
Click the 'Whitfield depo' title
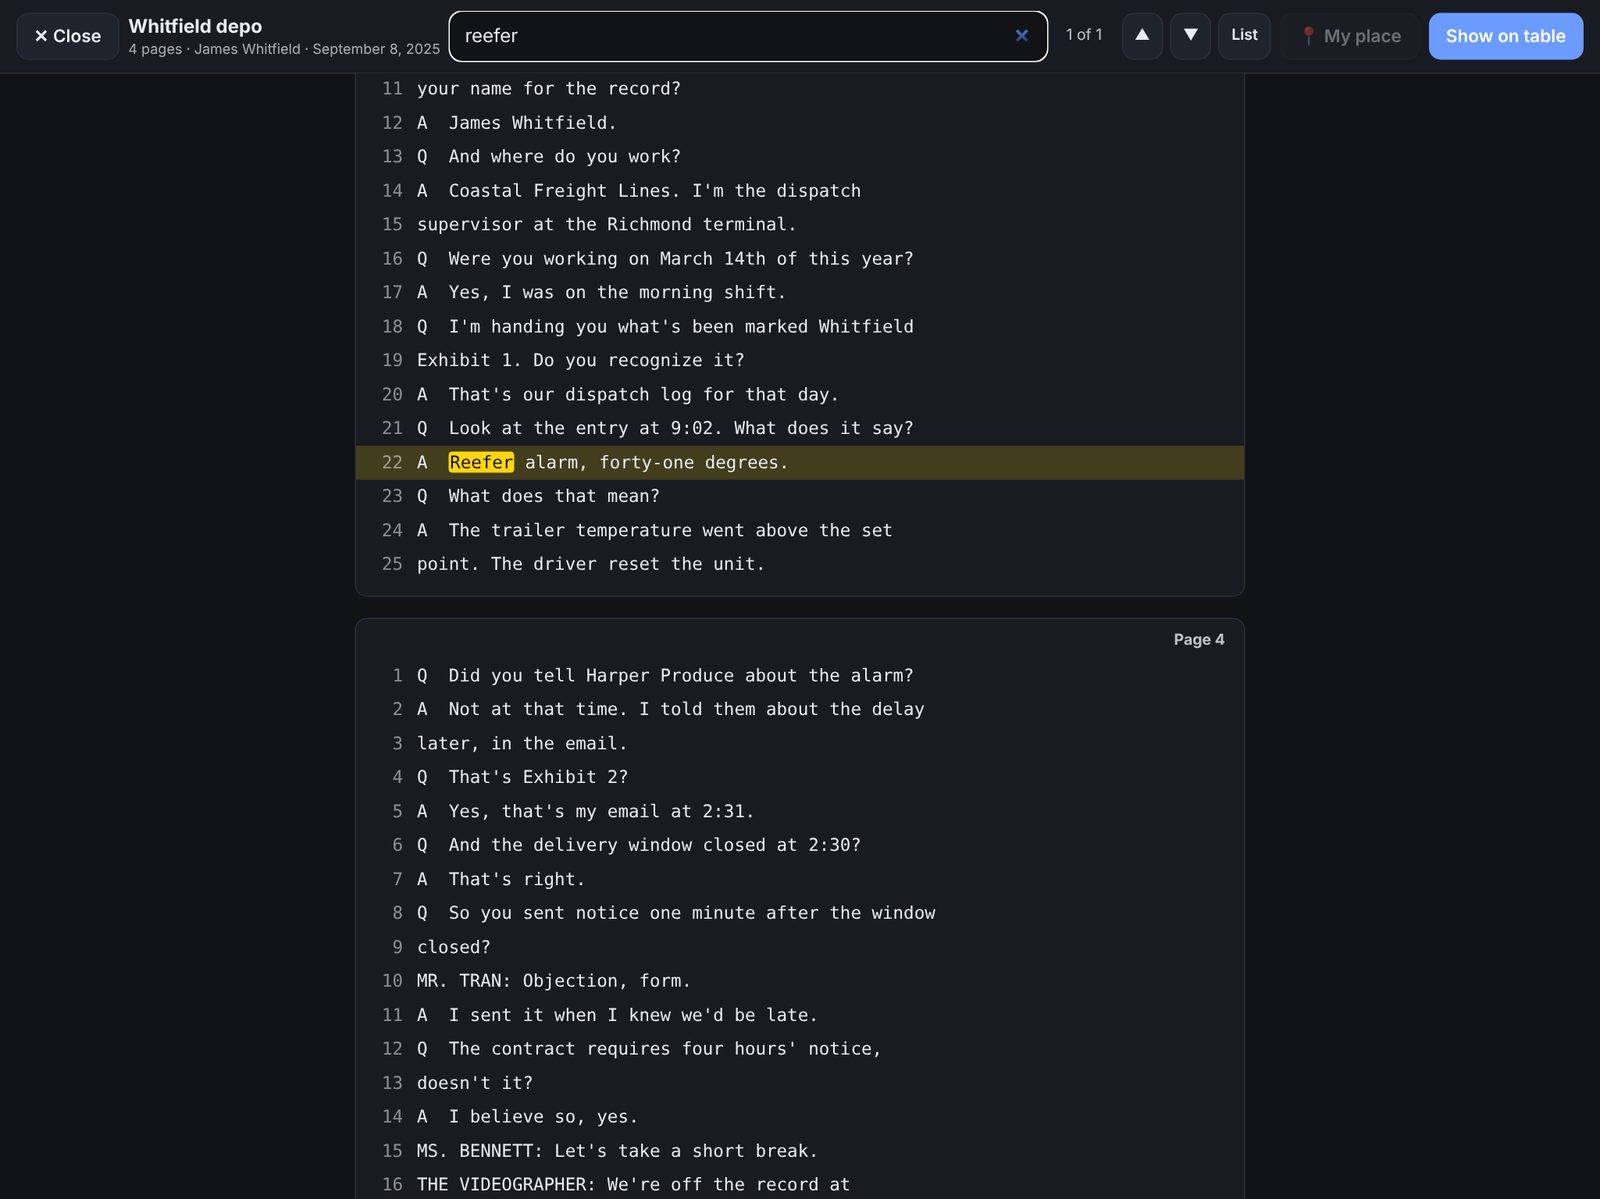pos(195,26)
